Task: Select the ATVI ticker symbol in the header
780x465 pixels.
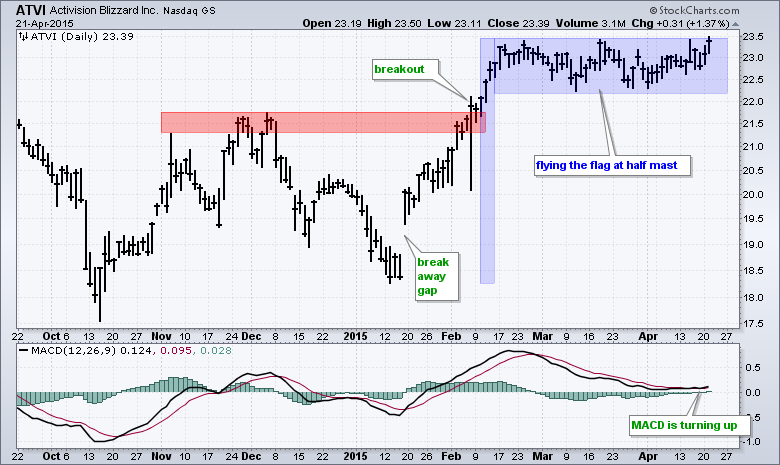Action: pyautogui.click(x=31, y=10)
